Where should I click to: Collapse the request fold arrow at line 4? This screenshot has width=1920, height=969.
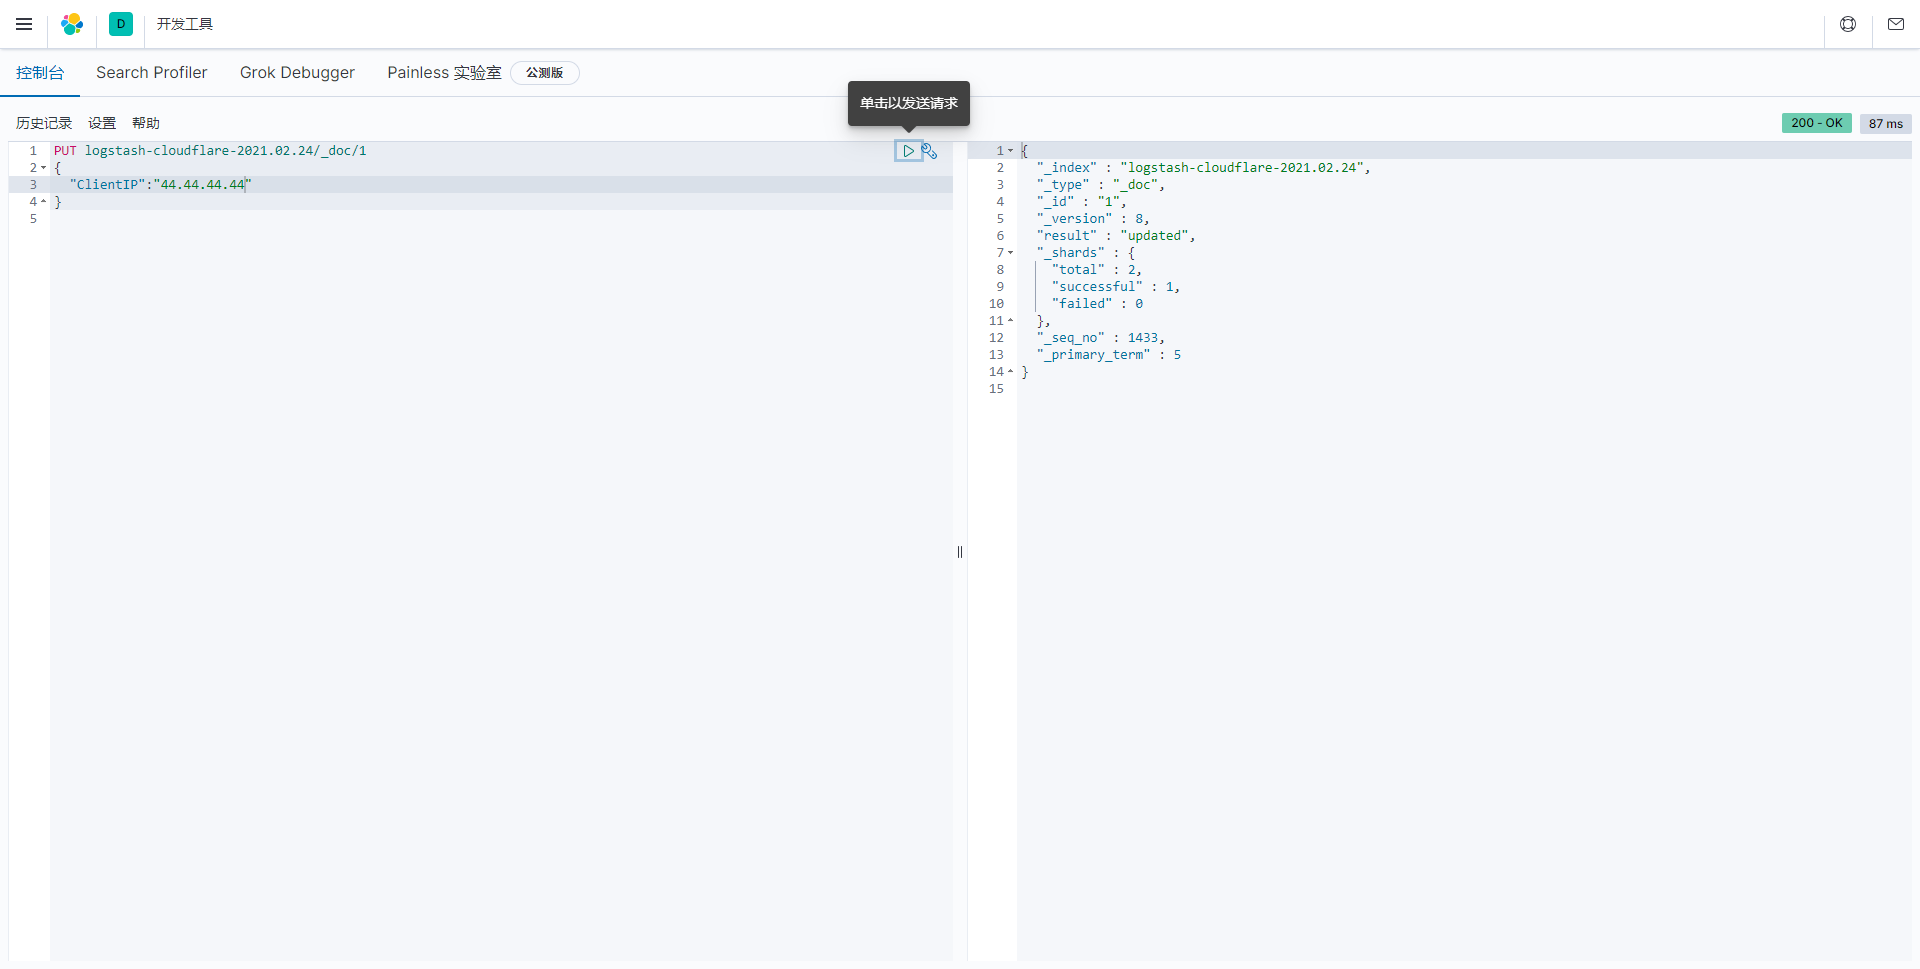[44, 202]
